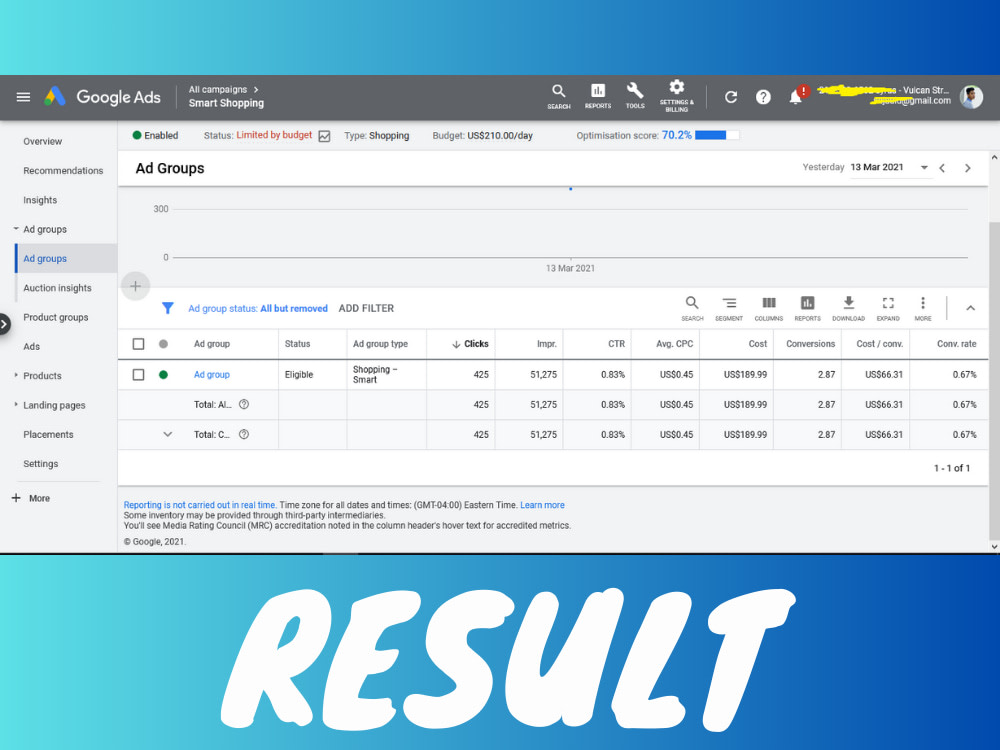The width and height of the screenshot is (1000, 750).
Task: Open table Reports icon
Action: coord(807,308)
